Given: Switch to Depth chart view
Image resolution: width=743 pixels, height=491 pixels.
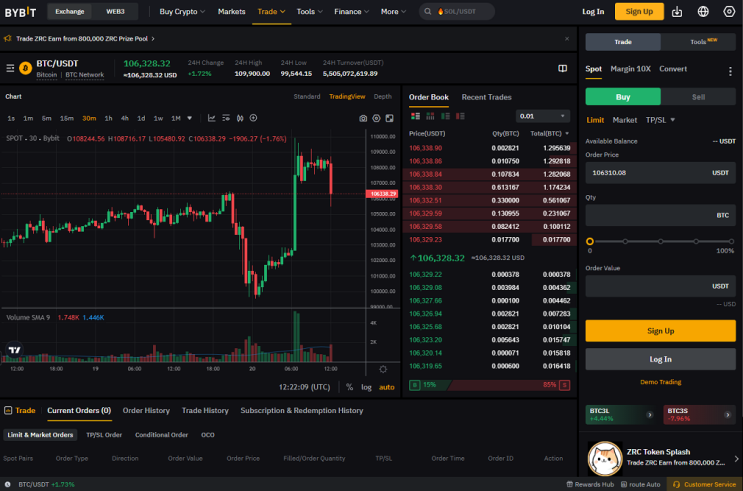Looking at the screenshot, I should point(382,97).
